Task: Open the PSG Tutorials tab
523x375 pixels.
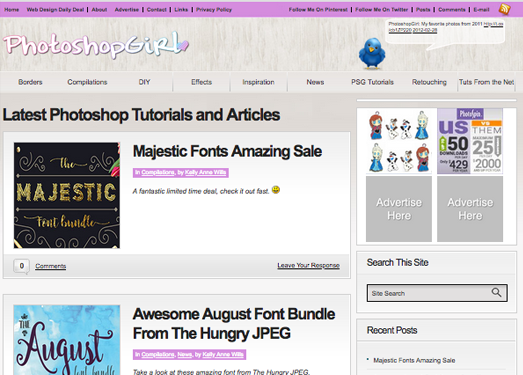Action: tap(372, 82)
